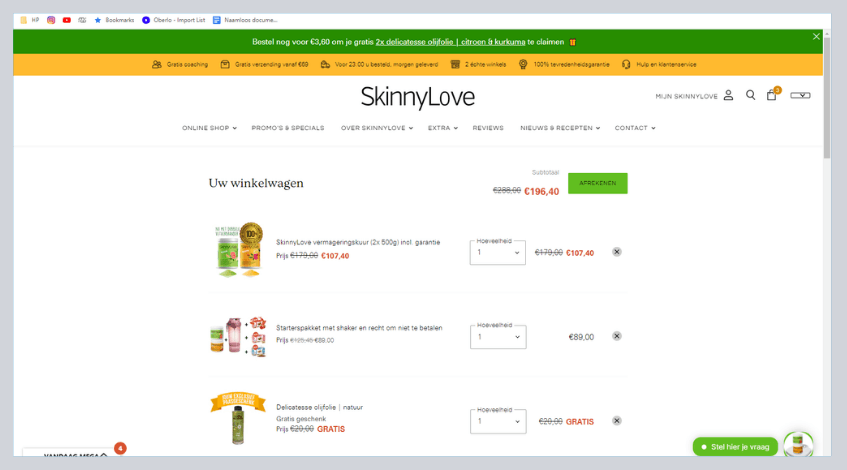847x470 pixels.
Task: Click the red 4 notification badge
Action: pyautogui.click(x=120, y=448)
